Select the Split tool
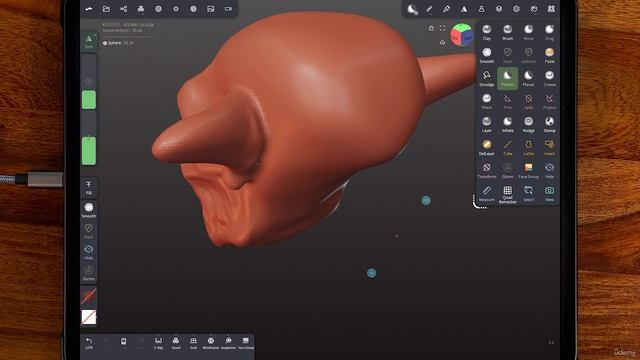This screenshot has height=360, width=640. pos(528,101)
